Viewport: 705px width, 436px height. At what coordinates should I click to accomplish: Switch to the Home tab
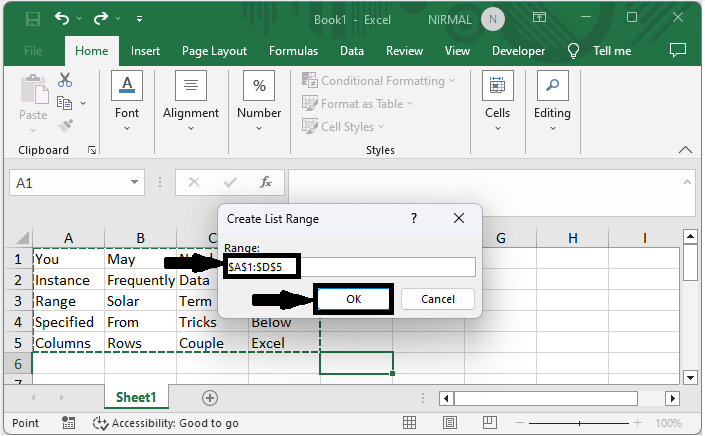[92, 51]
